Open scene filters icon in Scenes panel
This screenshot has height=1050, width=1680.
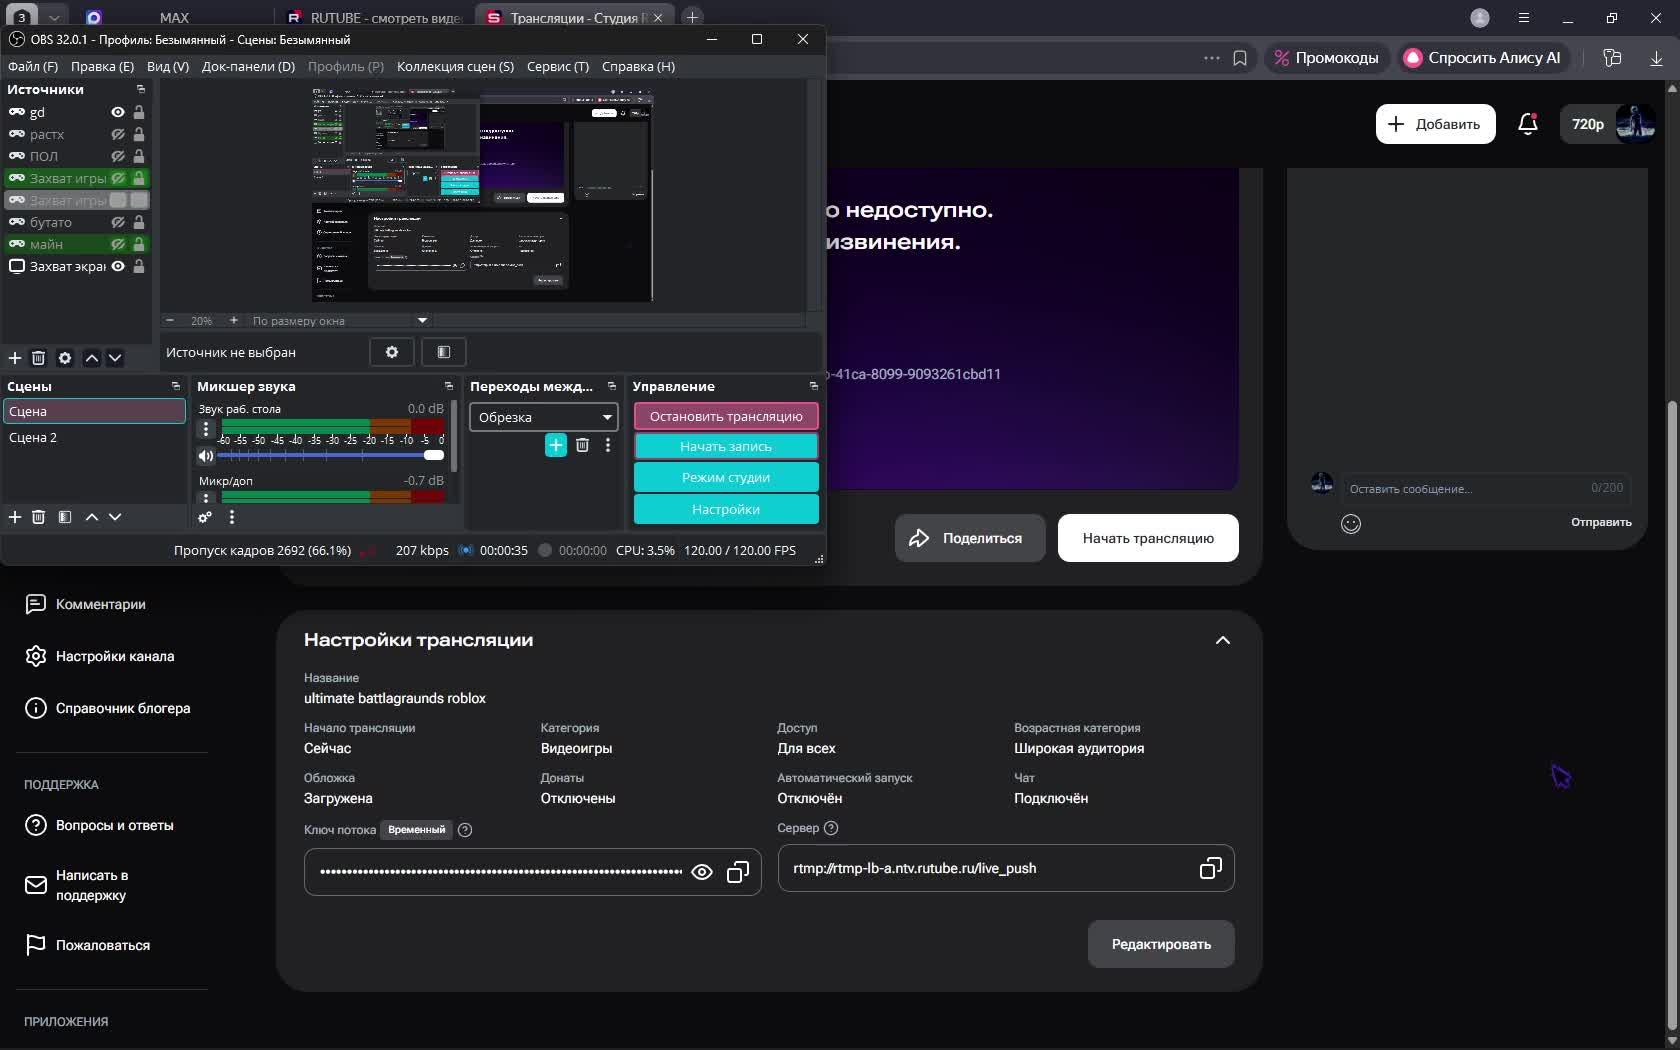(x=65, y=517)
